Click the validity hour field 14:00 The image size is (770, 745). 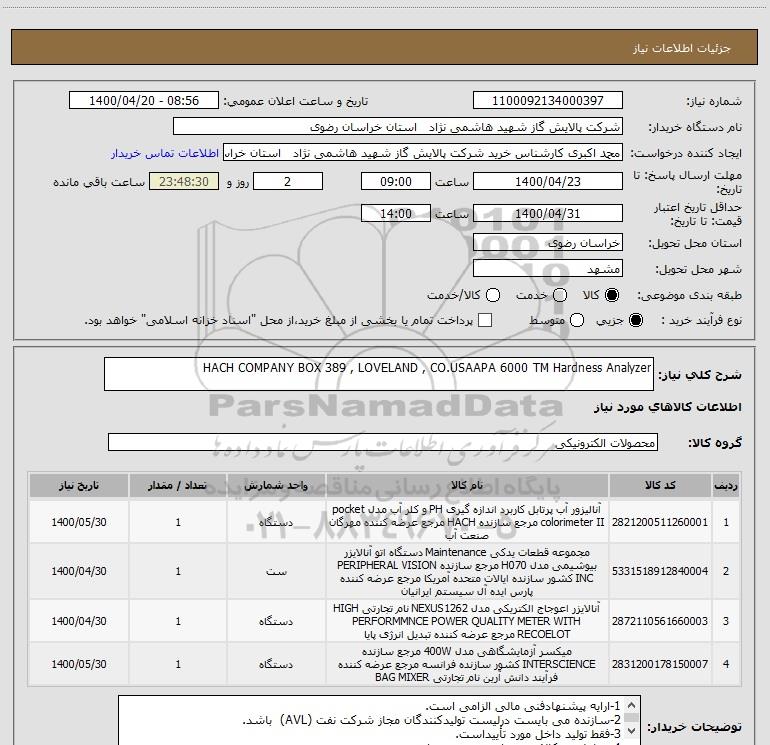coord(396,213)
